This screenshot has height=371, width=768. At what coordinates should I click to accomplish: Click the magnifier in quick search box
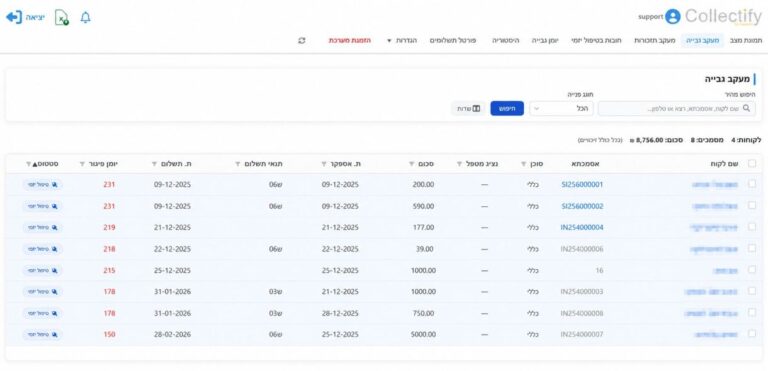click(x=746, y=108)
